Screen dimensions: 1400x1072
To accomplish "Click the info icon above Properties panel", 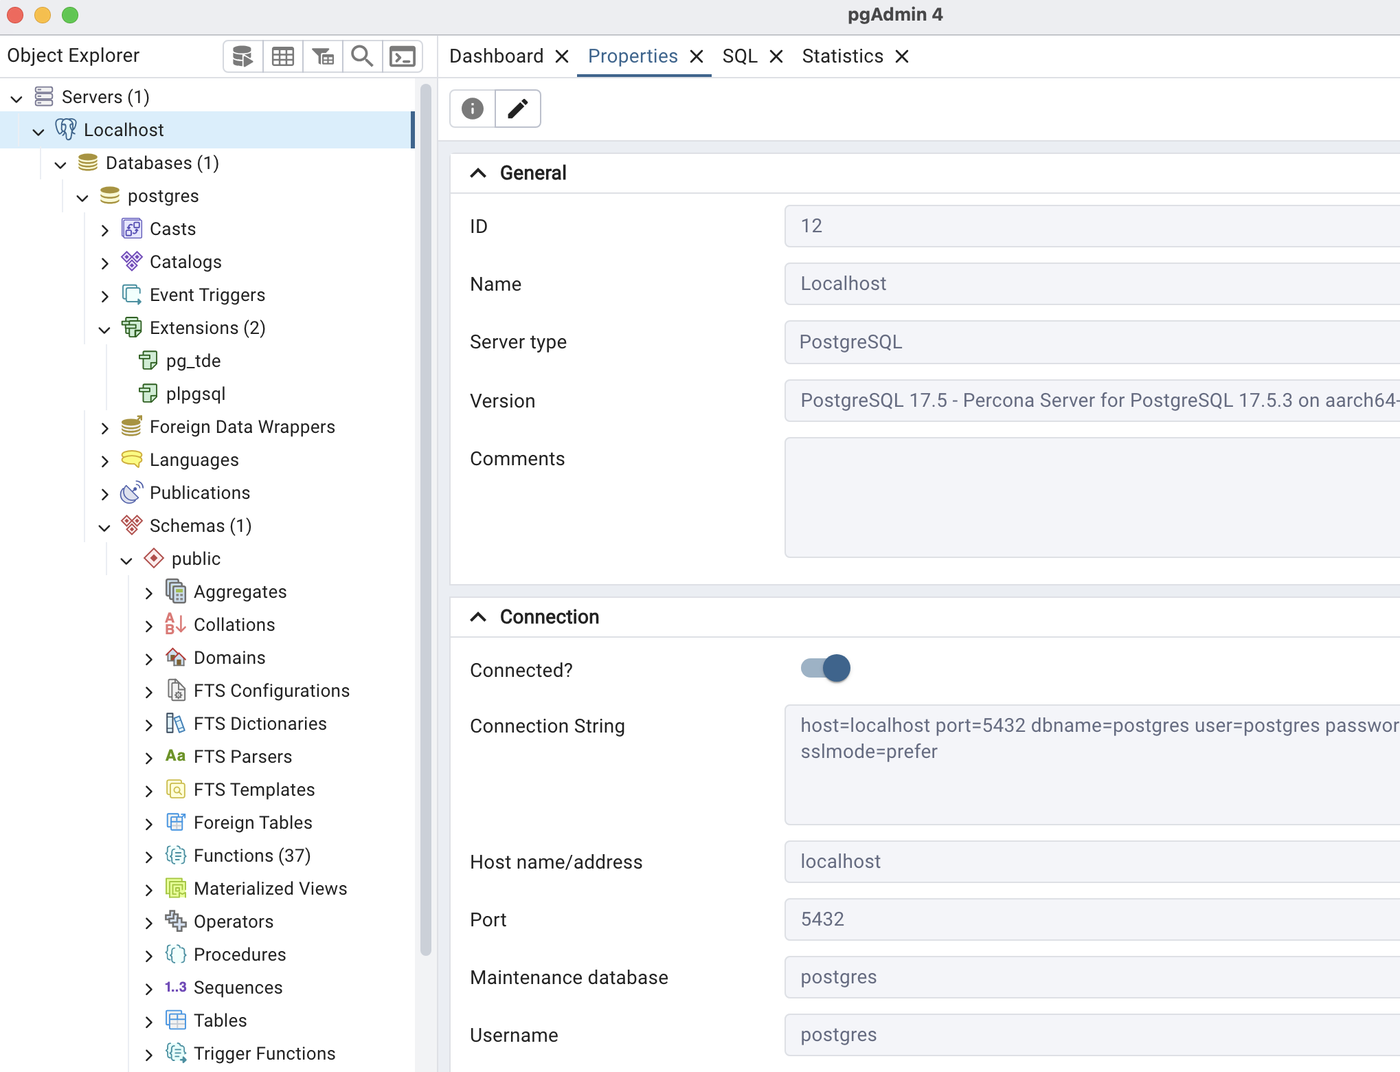I will (x=471, y=108).
